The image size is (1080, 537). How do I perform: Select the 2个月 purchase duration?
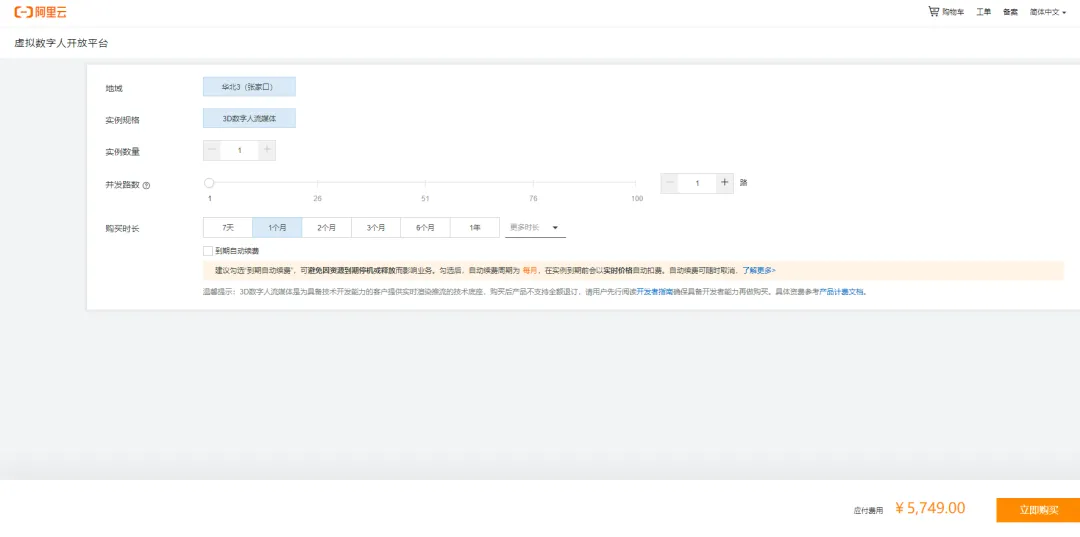327,227
